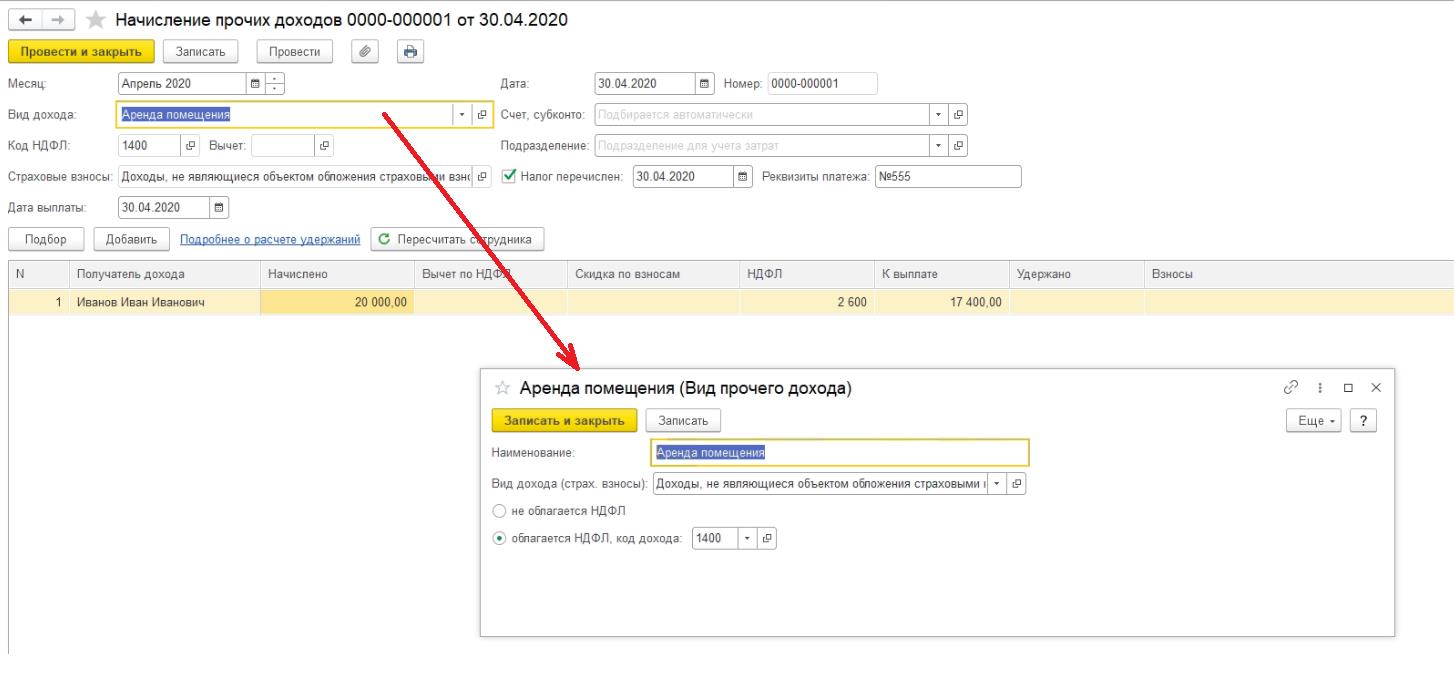1454x691 pixels.
Task: Open the three-dot menu in dialog title bar
Action: pyautogui.click(x=1320, y=388)
